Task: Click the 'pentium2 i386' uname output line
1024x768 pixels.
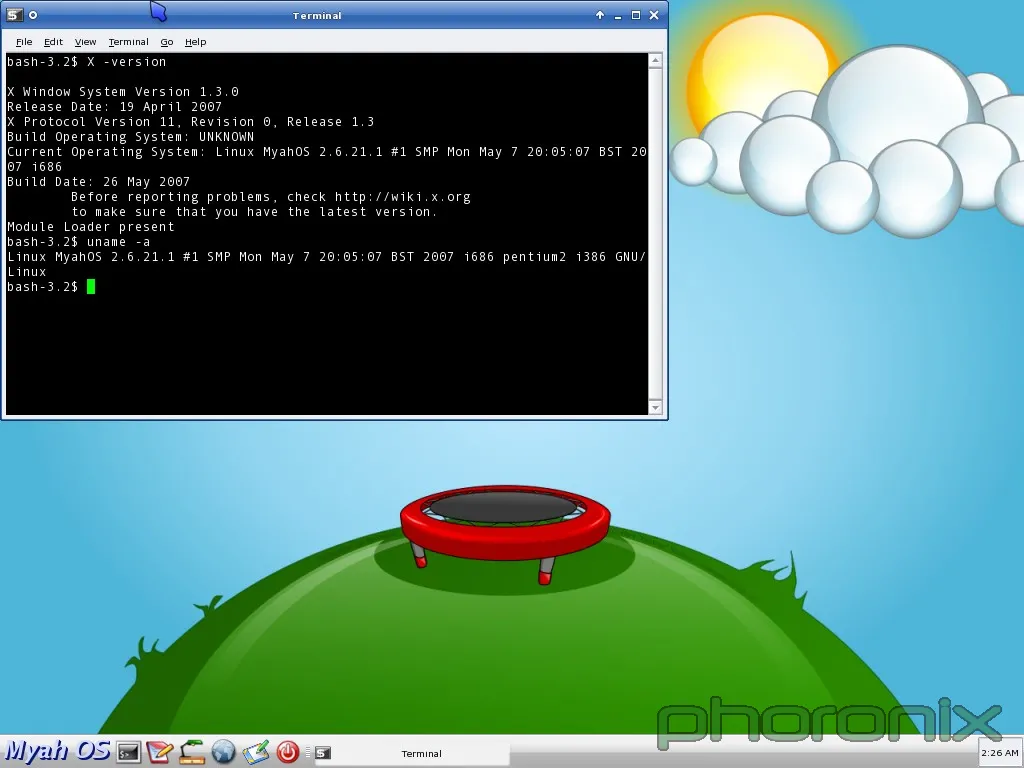Action: click(x=327, y=257)
